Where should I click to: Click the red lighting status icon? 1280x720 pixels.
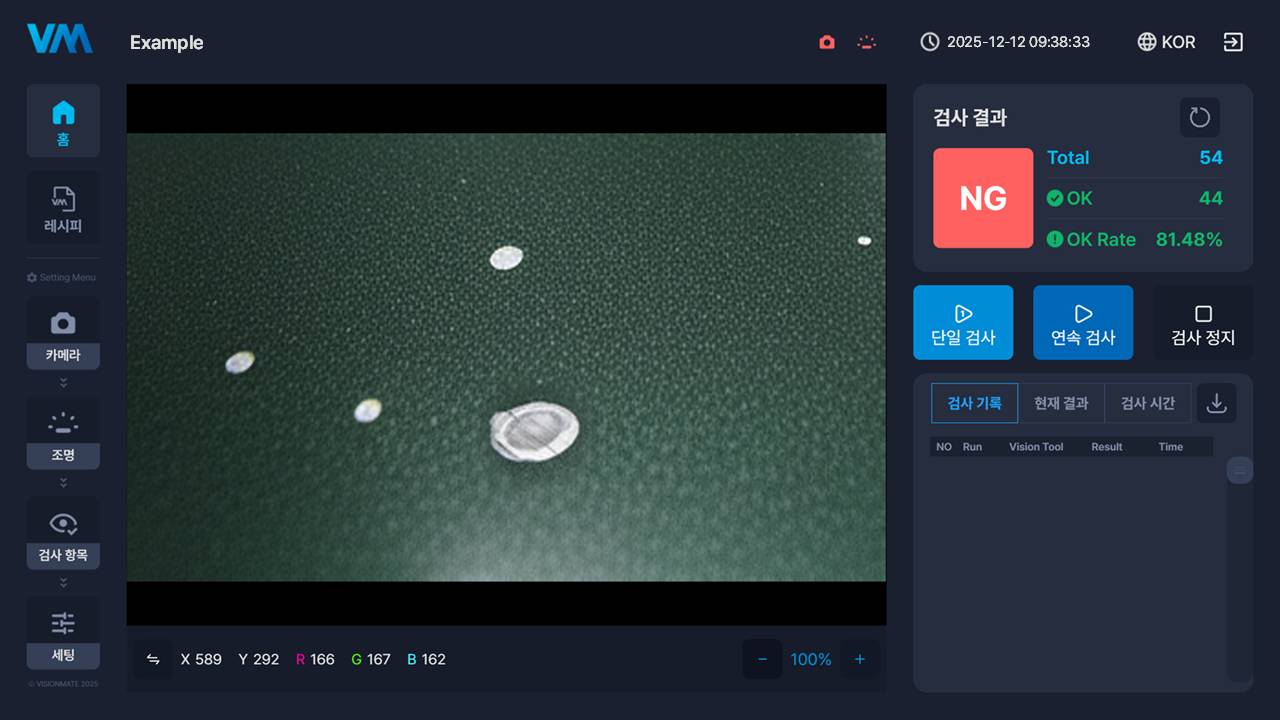[x=867, y=42]
